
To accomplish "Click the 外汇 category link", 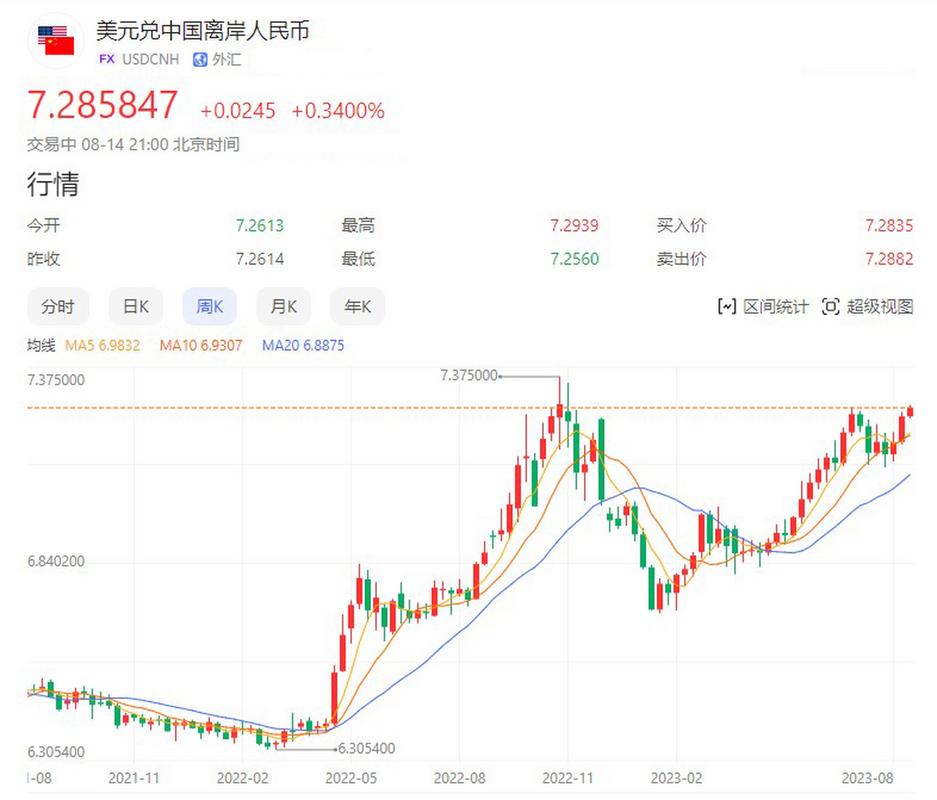I will (x=227, y=59).
